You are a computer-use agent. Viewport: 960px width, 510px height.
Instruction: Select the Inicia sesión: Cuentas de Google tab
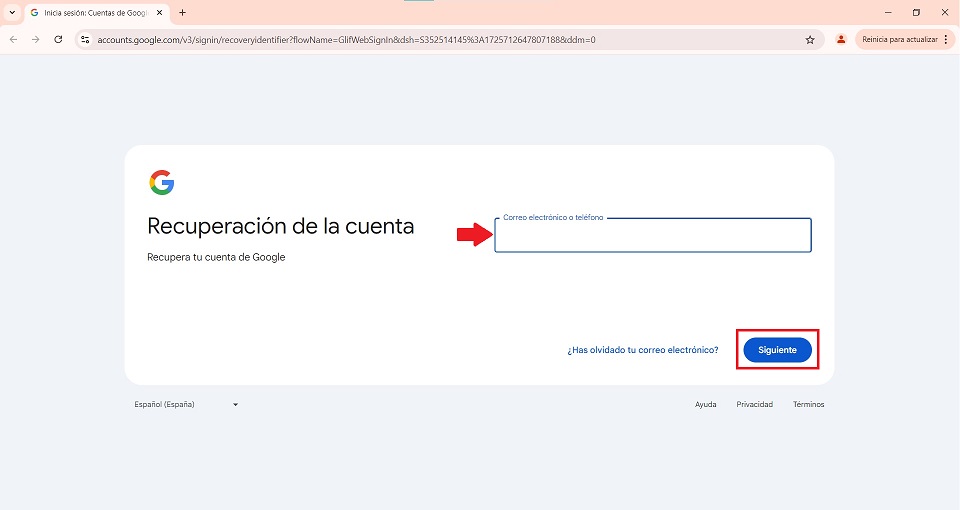click(97, 13)
